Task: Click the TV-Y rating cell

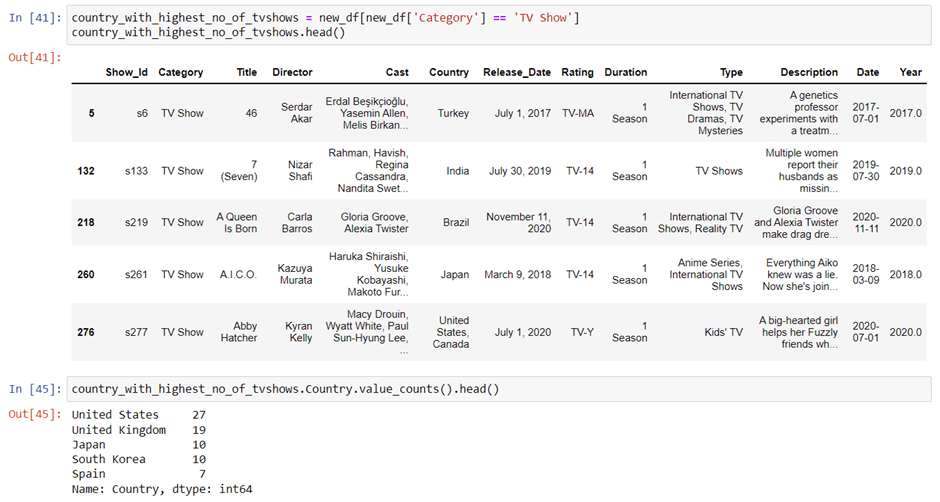Action: [582, 332]
